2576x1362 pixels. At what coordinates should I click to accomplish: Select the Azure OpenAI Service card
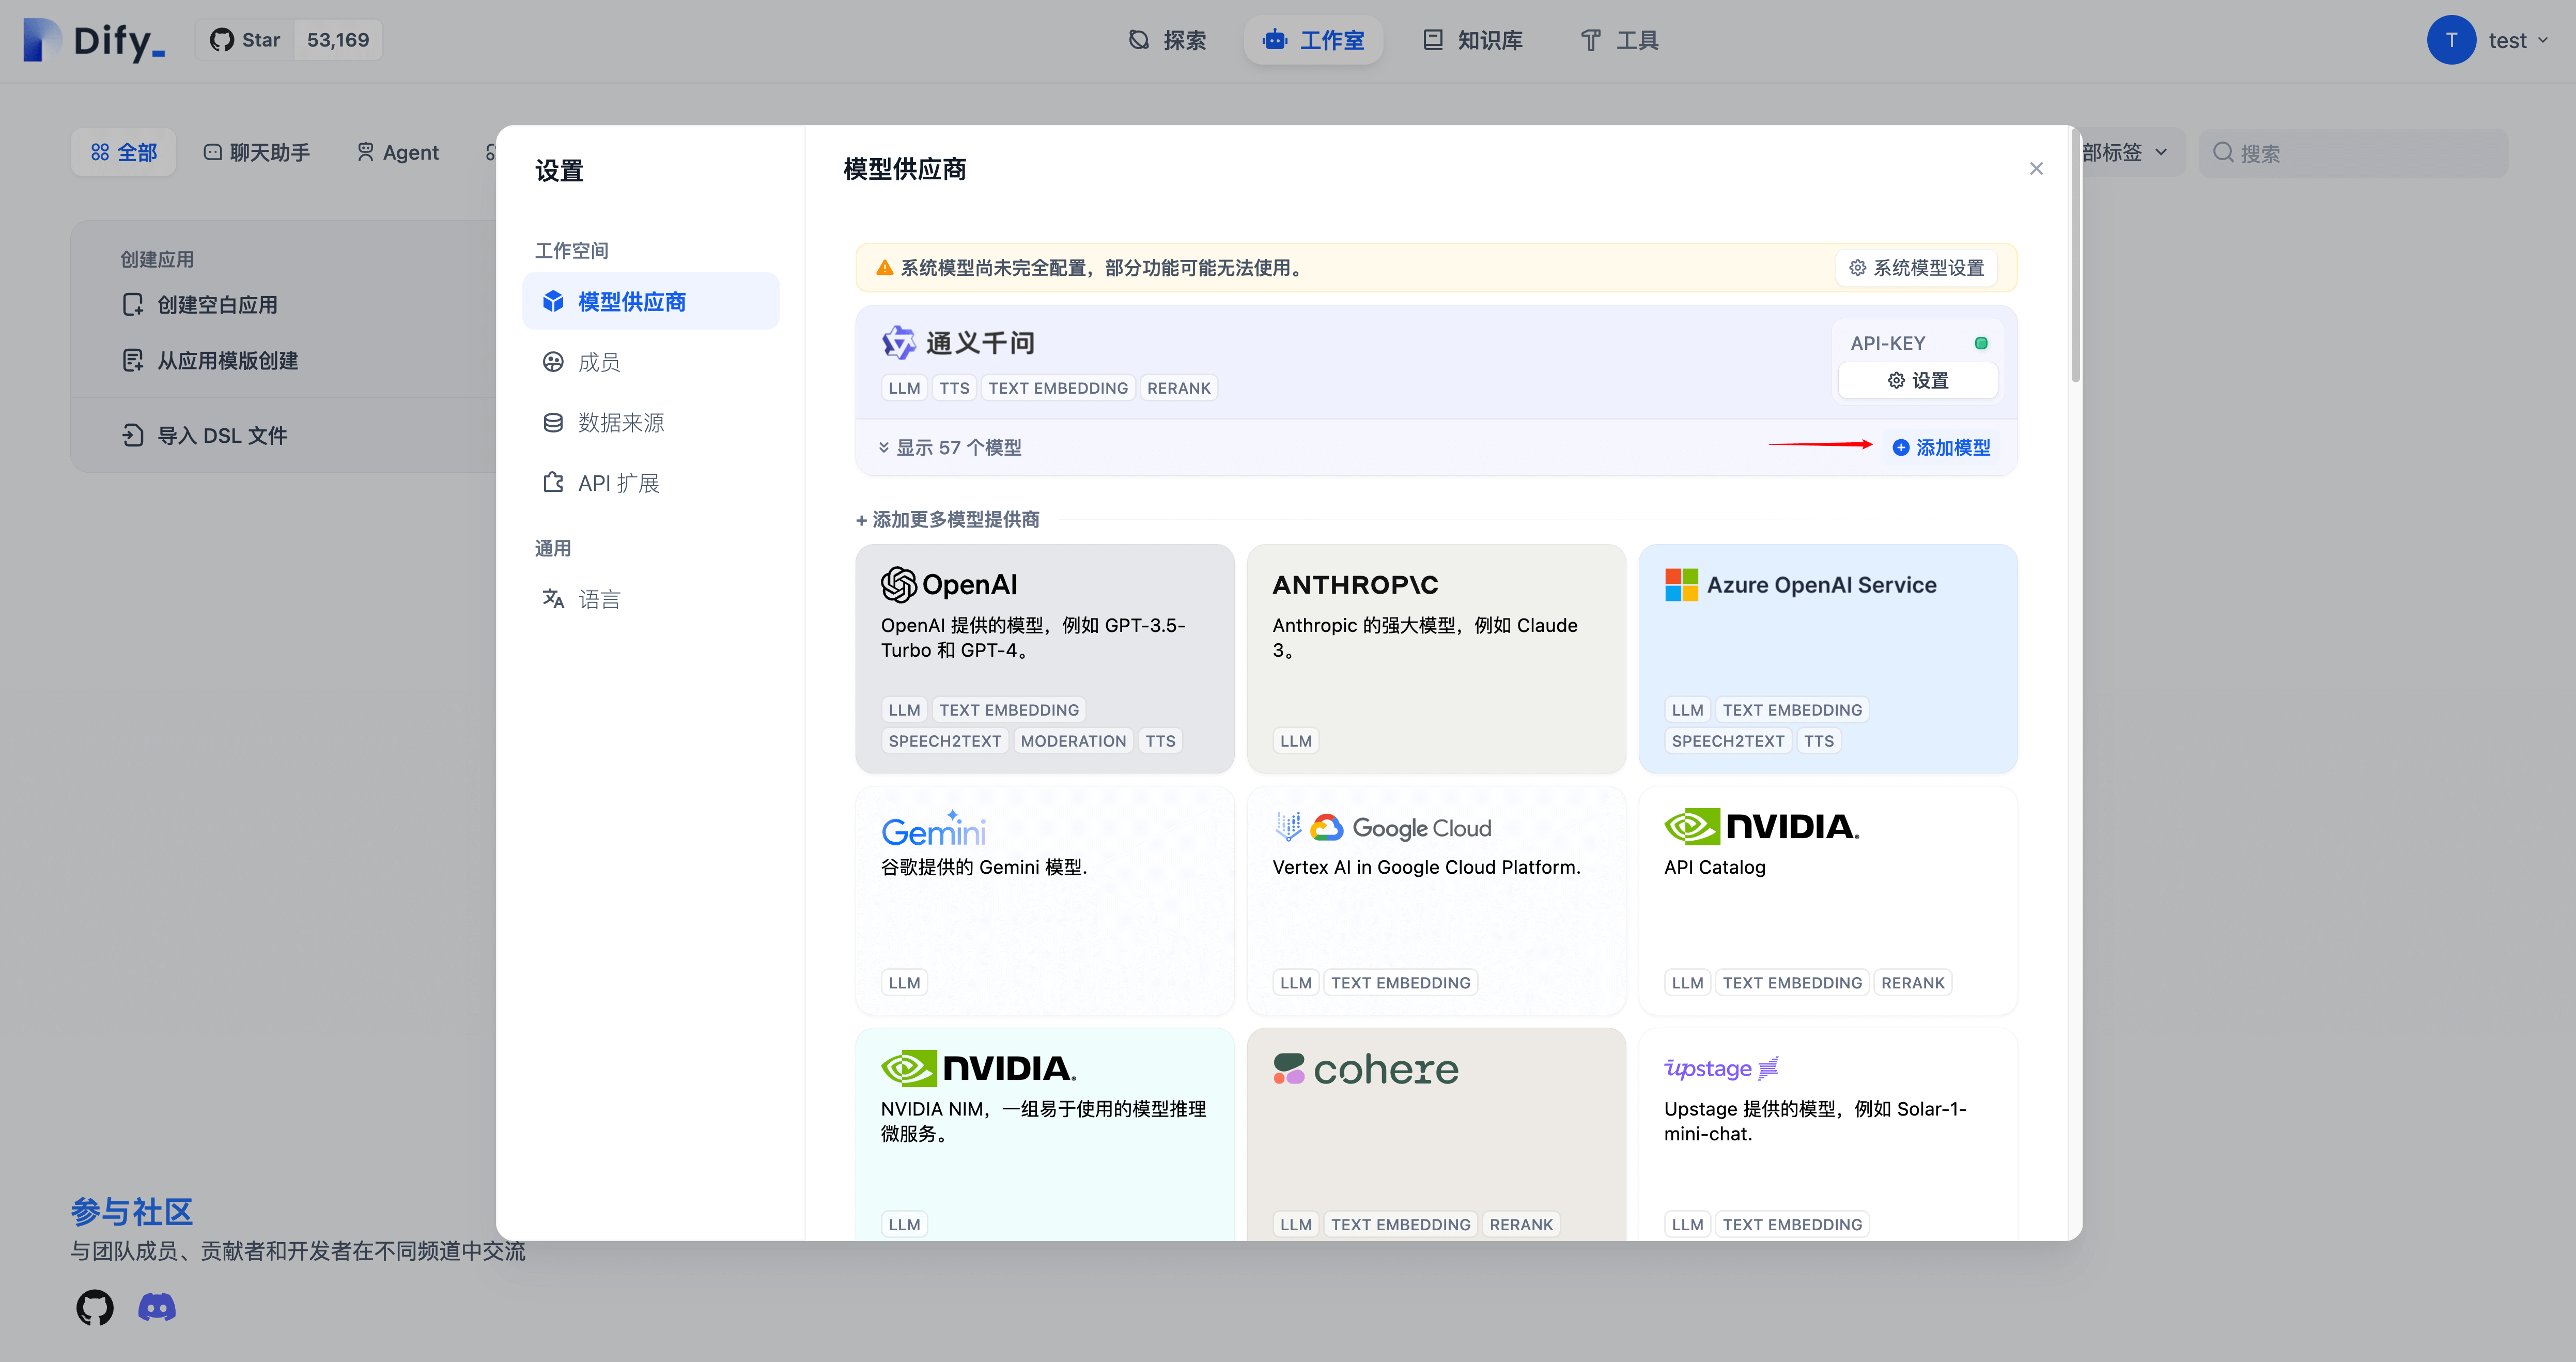(1827, 658)
